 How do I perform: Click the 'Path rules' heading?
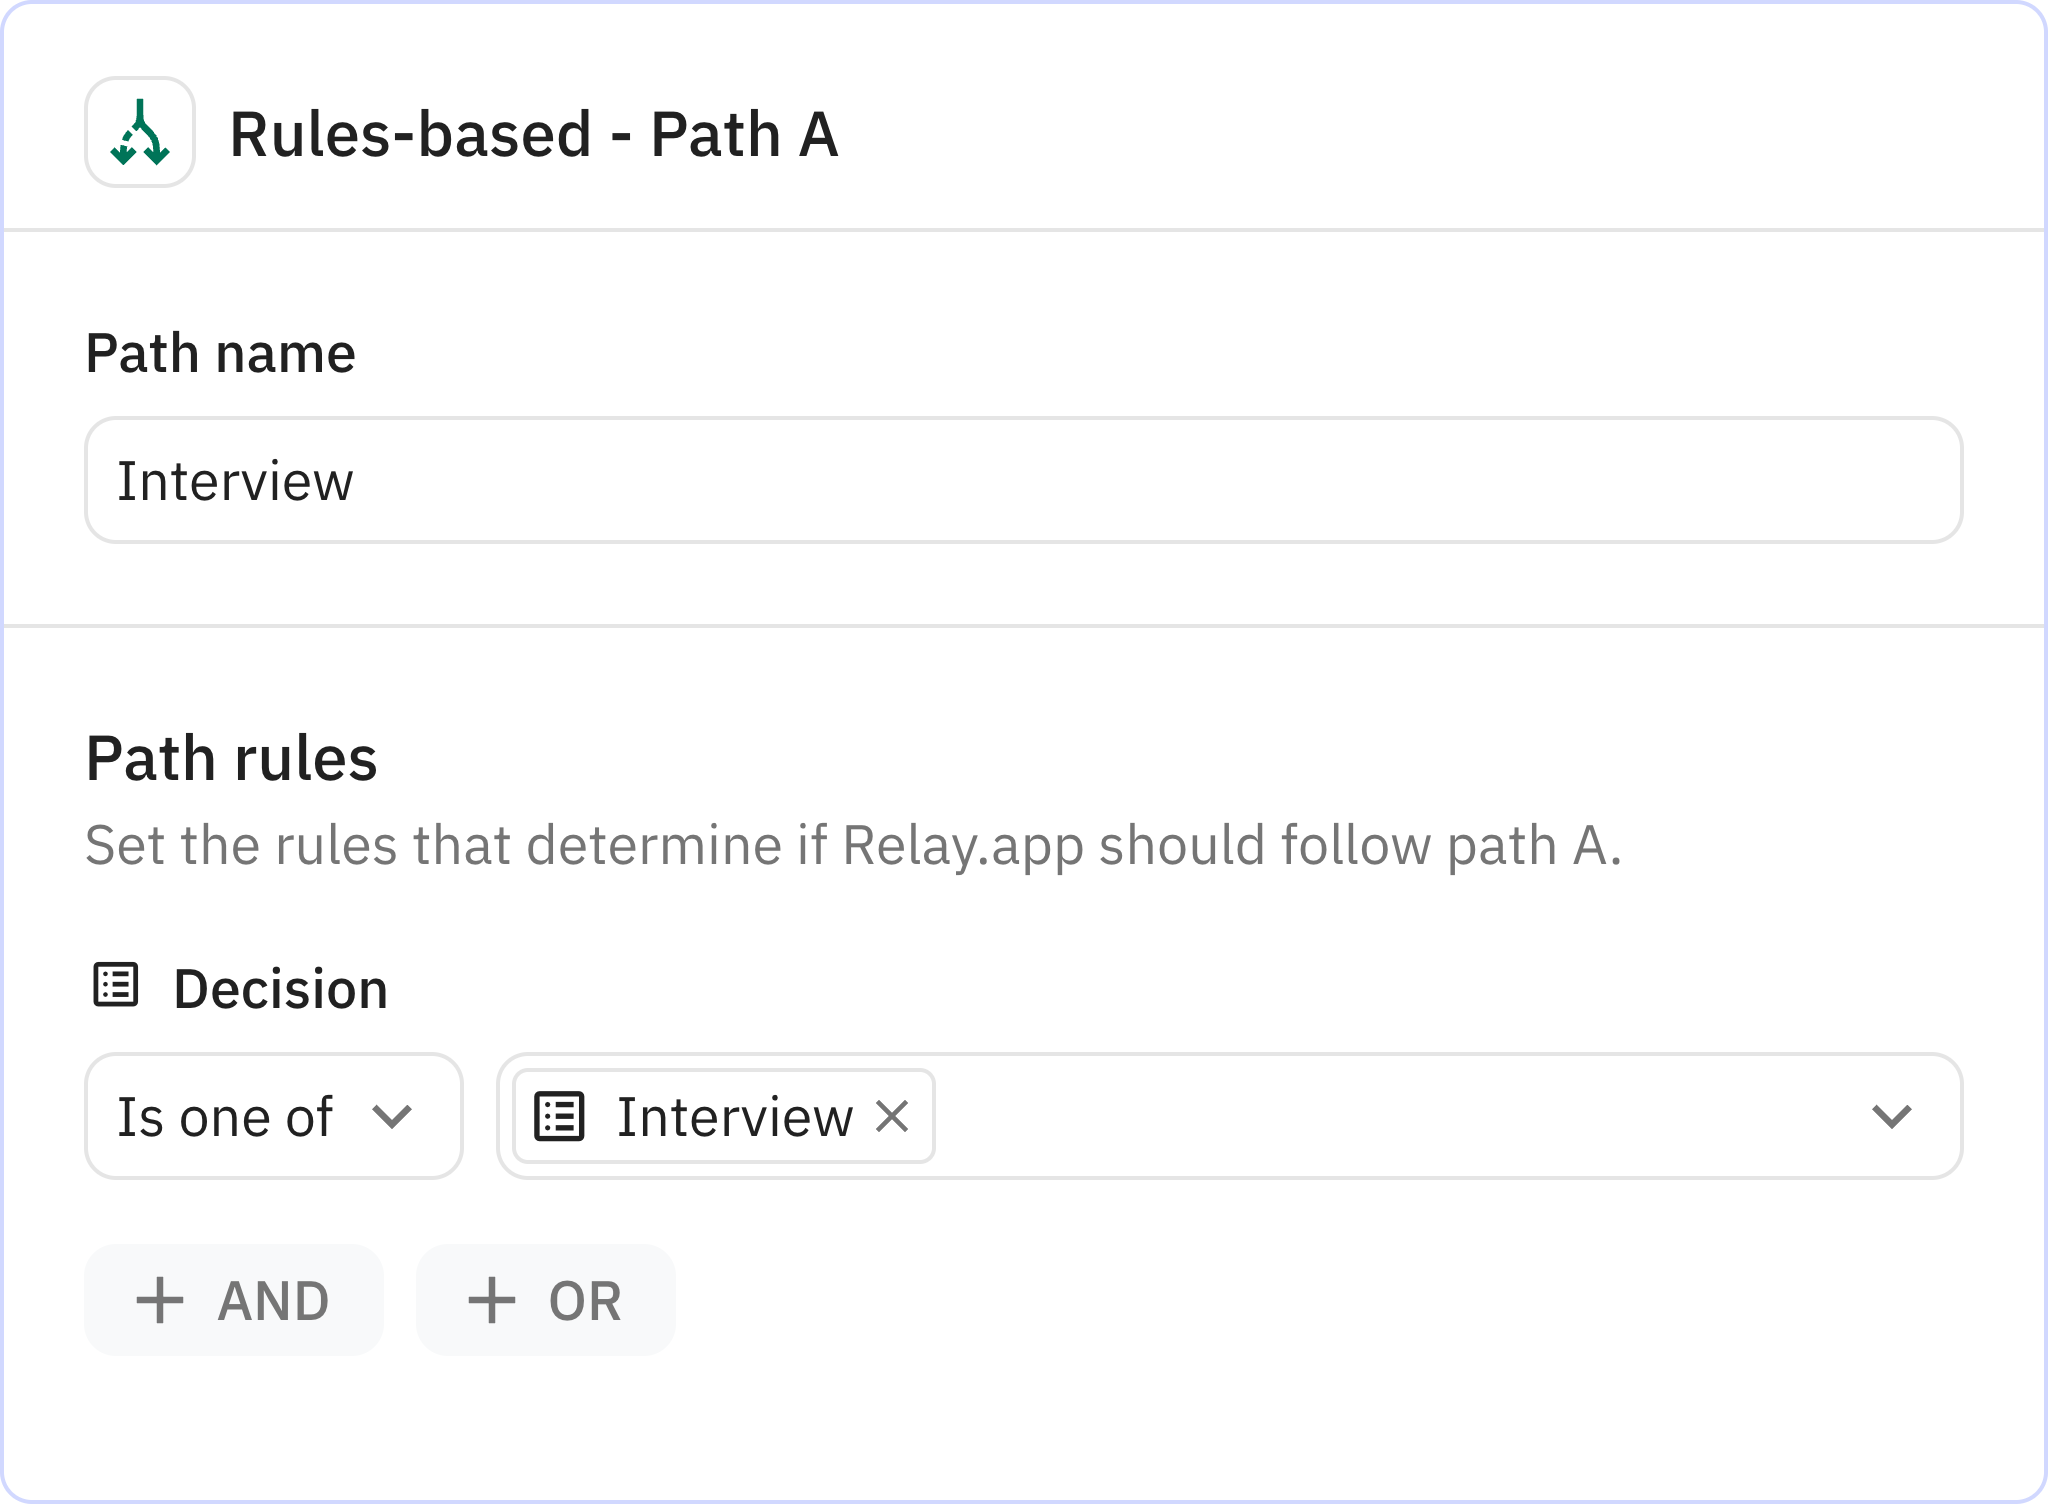[231, 758]
